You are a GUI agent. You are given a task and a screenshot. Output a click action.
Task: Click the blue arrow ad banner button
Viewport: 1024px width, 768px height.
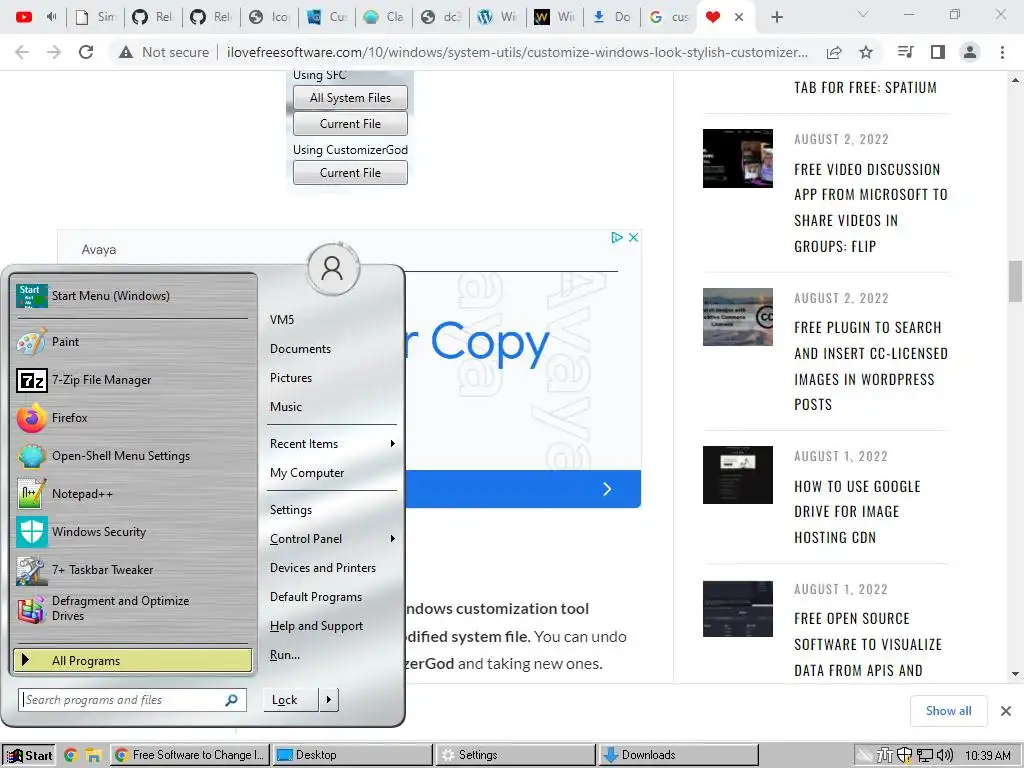(x=522, y=489)
